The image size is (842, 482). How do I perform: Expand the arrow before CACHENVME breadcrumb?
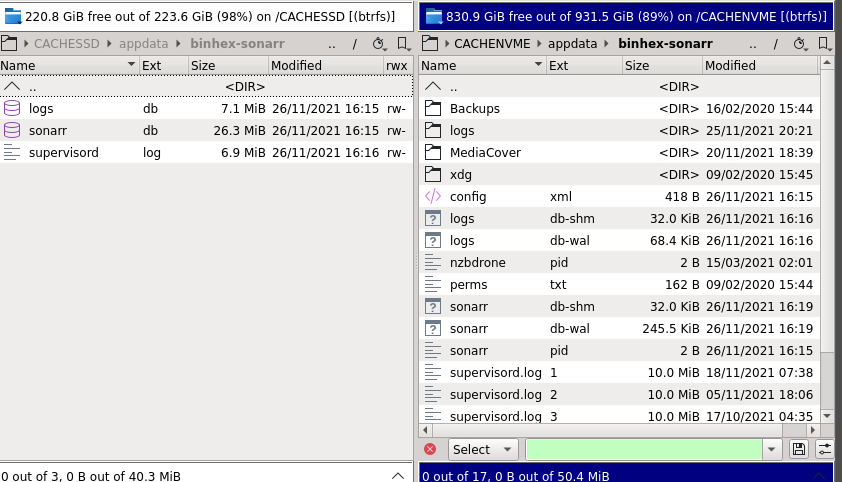447,43
